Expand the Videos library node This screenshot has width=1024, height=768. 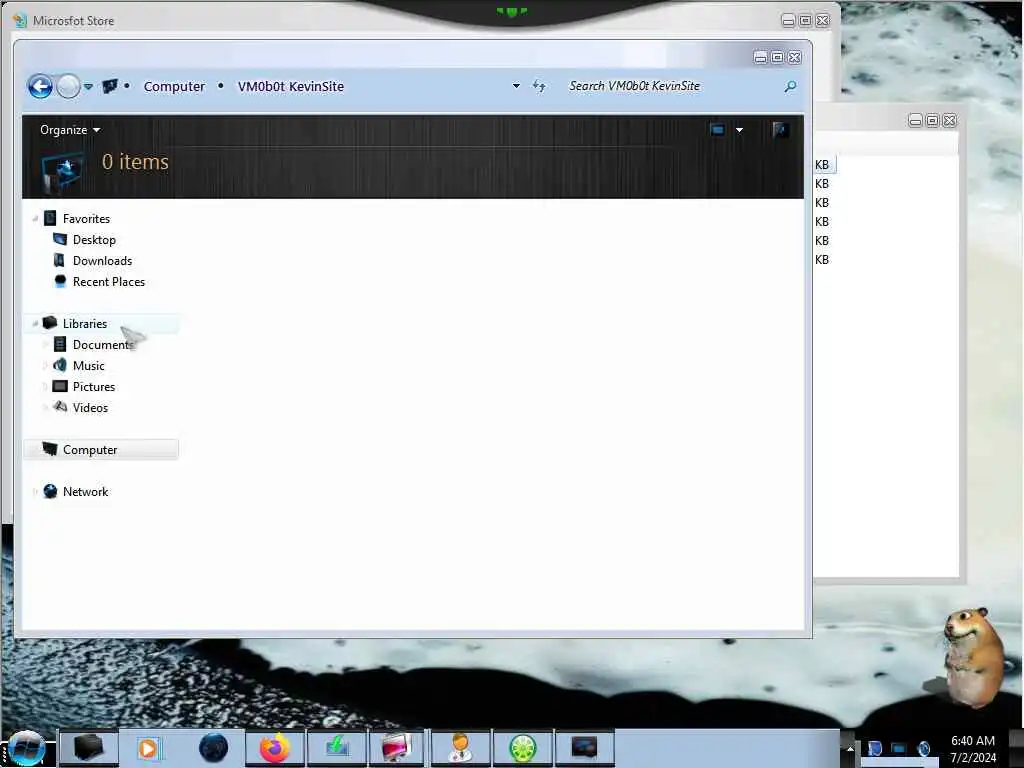click(x=44, y=407)
